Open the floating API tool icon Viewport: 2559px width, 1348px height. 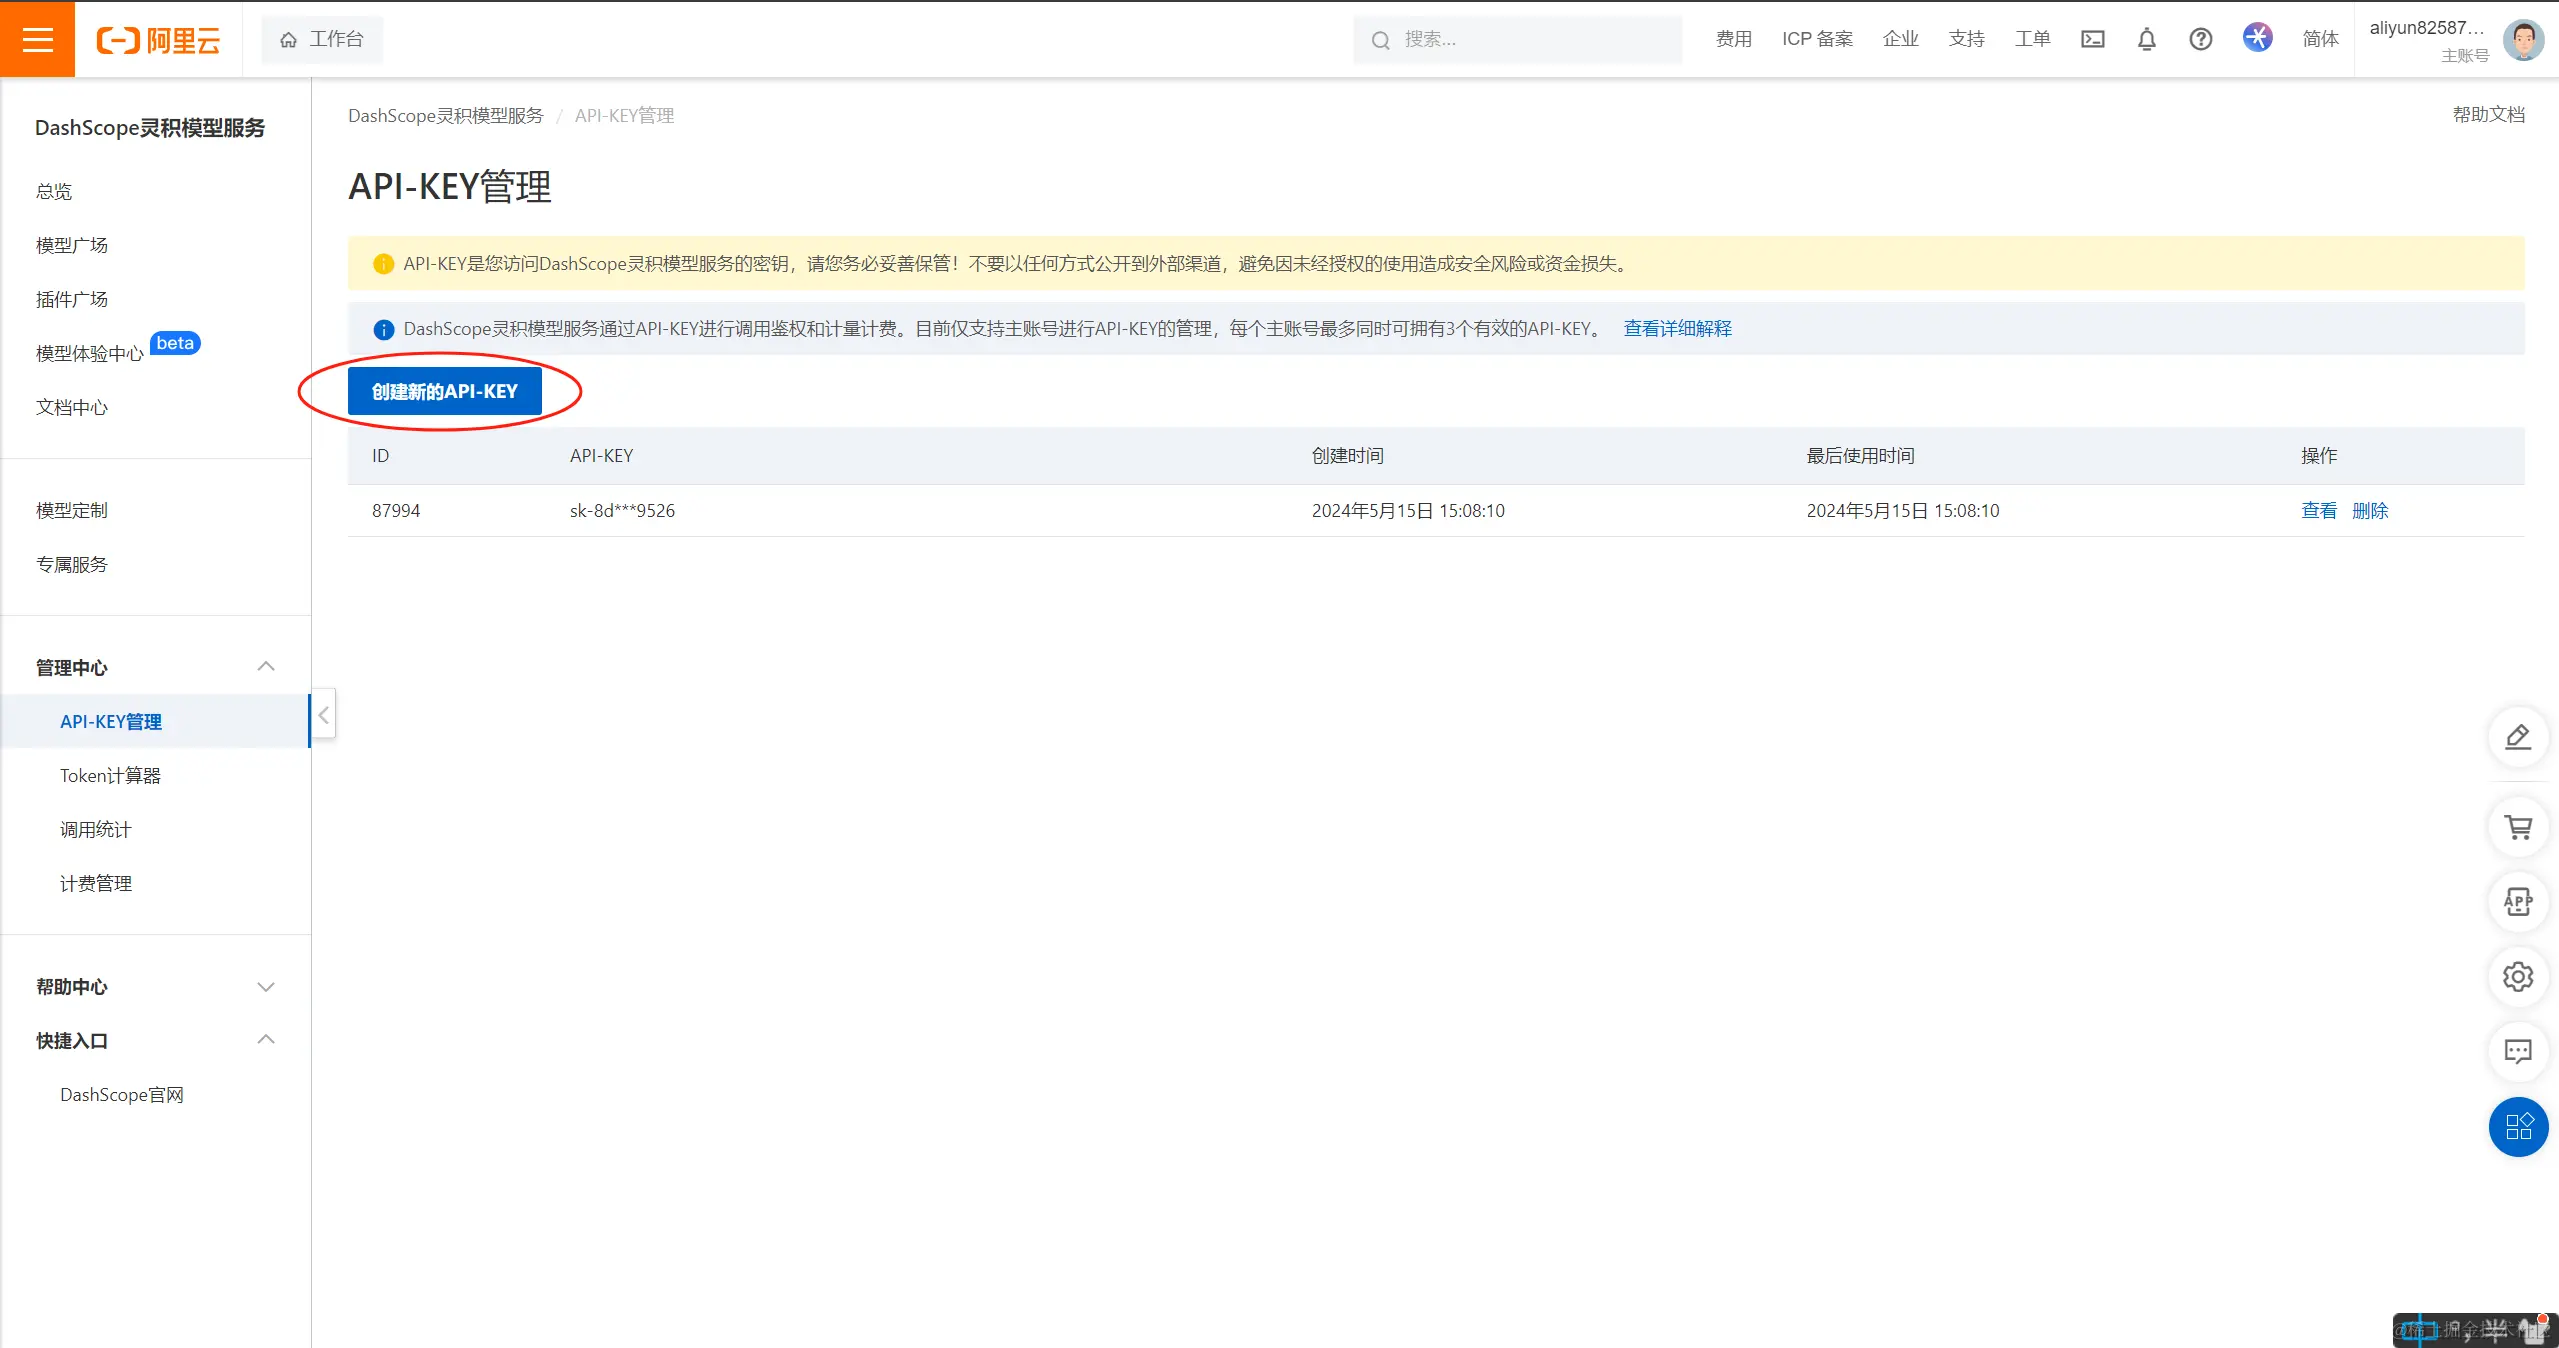[2517, 902]
